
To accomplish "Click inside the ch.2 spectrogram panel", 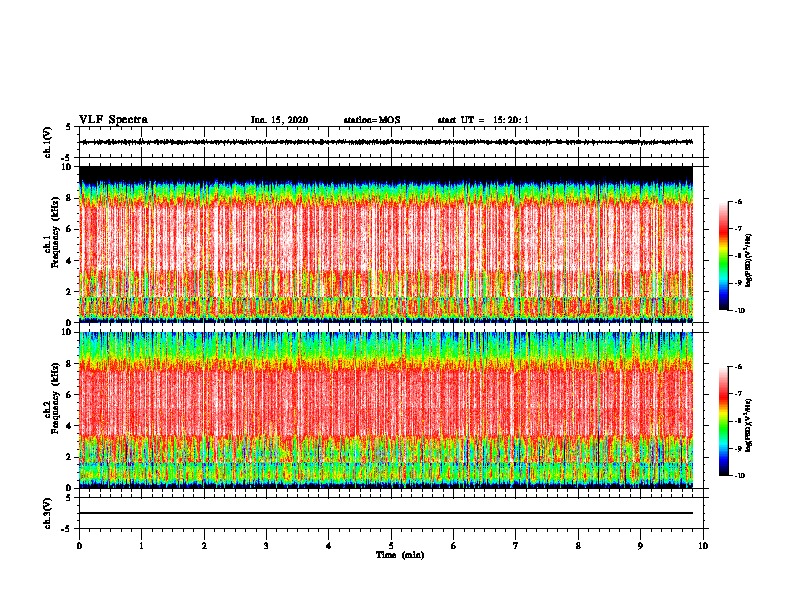I will click(x=386, y=410).
